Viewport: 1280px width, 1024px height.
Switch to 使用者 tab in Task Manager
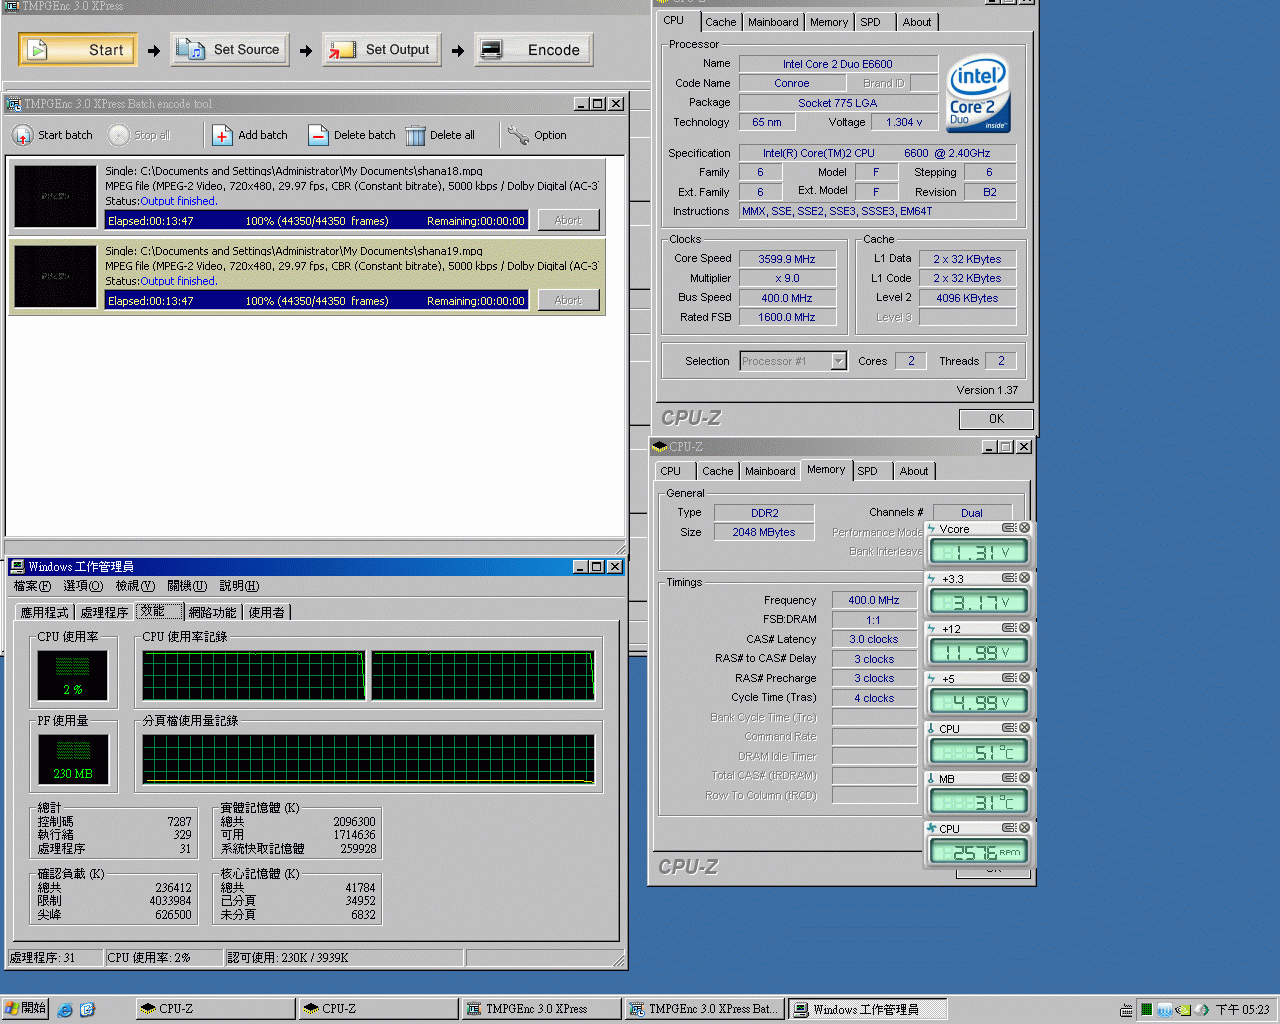[266, 612]
